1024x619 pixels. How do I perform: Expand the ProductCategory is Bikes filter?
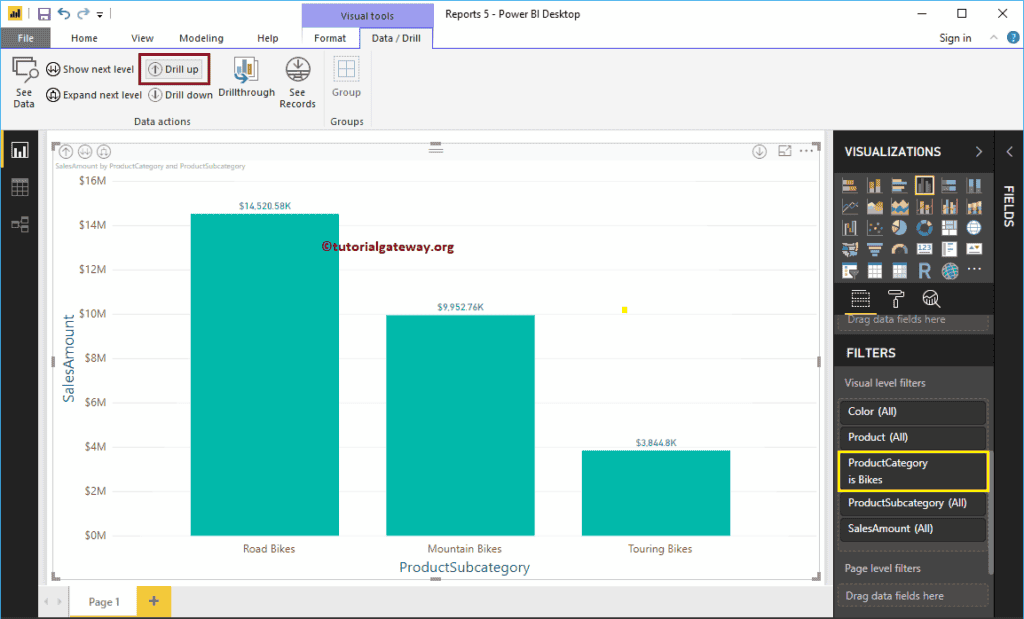(x=912, y=471)
